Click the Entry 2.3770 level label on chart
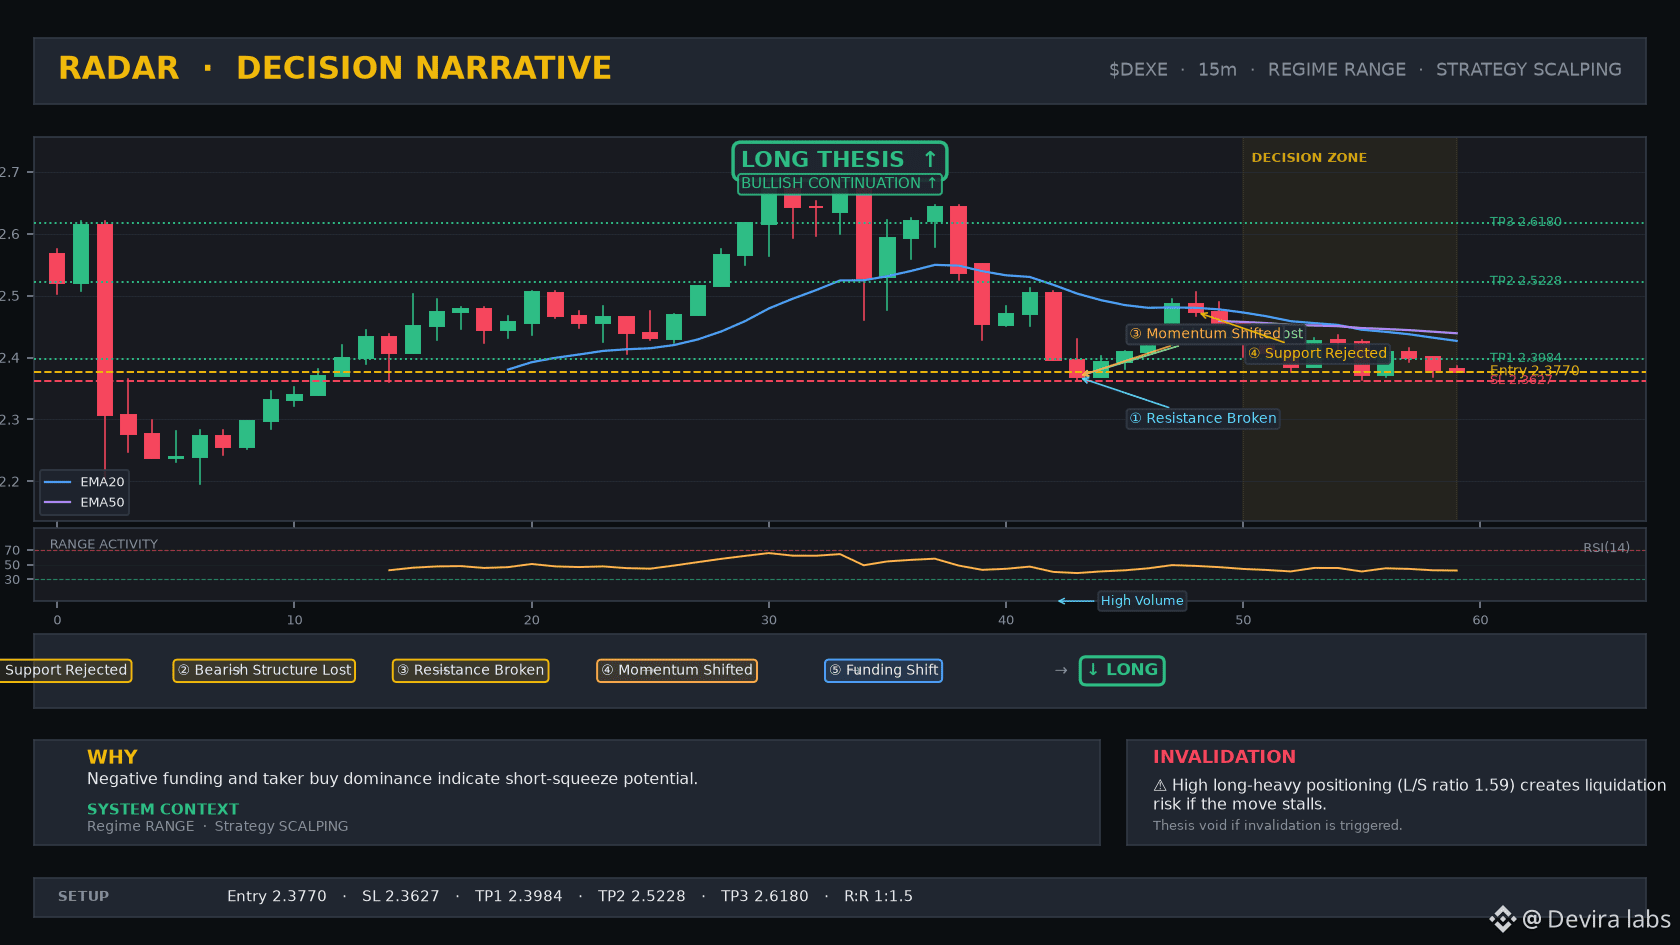The height and width of the screenshot is (945, 1680). [x=1534, y=371]
